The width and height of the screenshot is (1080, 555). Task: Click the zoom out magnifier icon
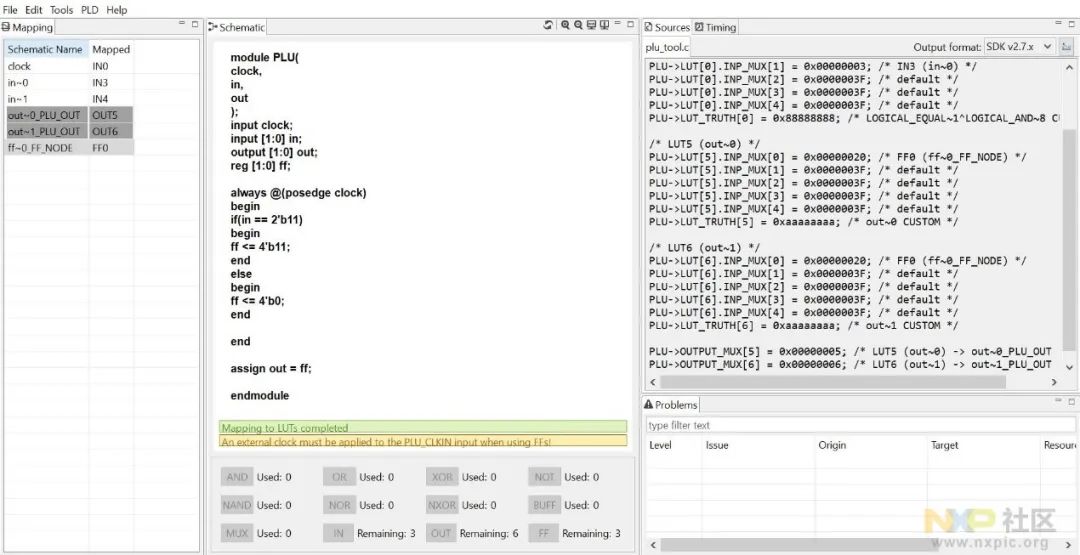(x=579, y=25)
